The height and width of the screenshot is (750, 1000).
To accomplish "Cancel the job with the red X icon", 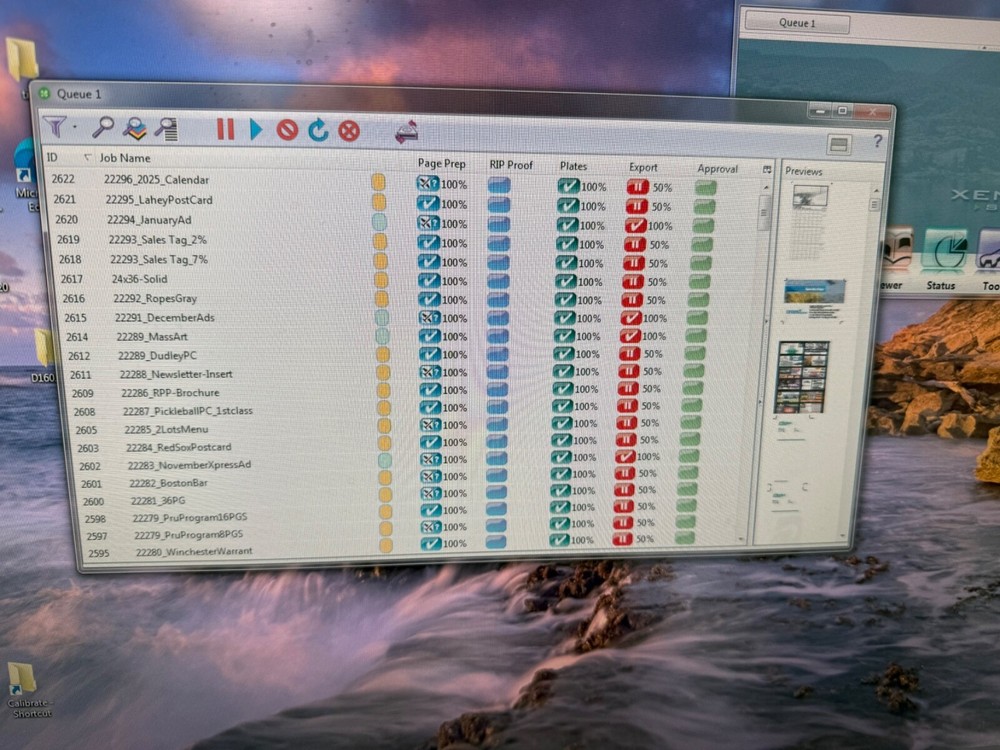I will (x=349, y=129).
